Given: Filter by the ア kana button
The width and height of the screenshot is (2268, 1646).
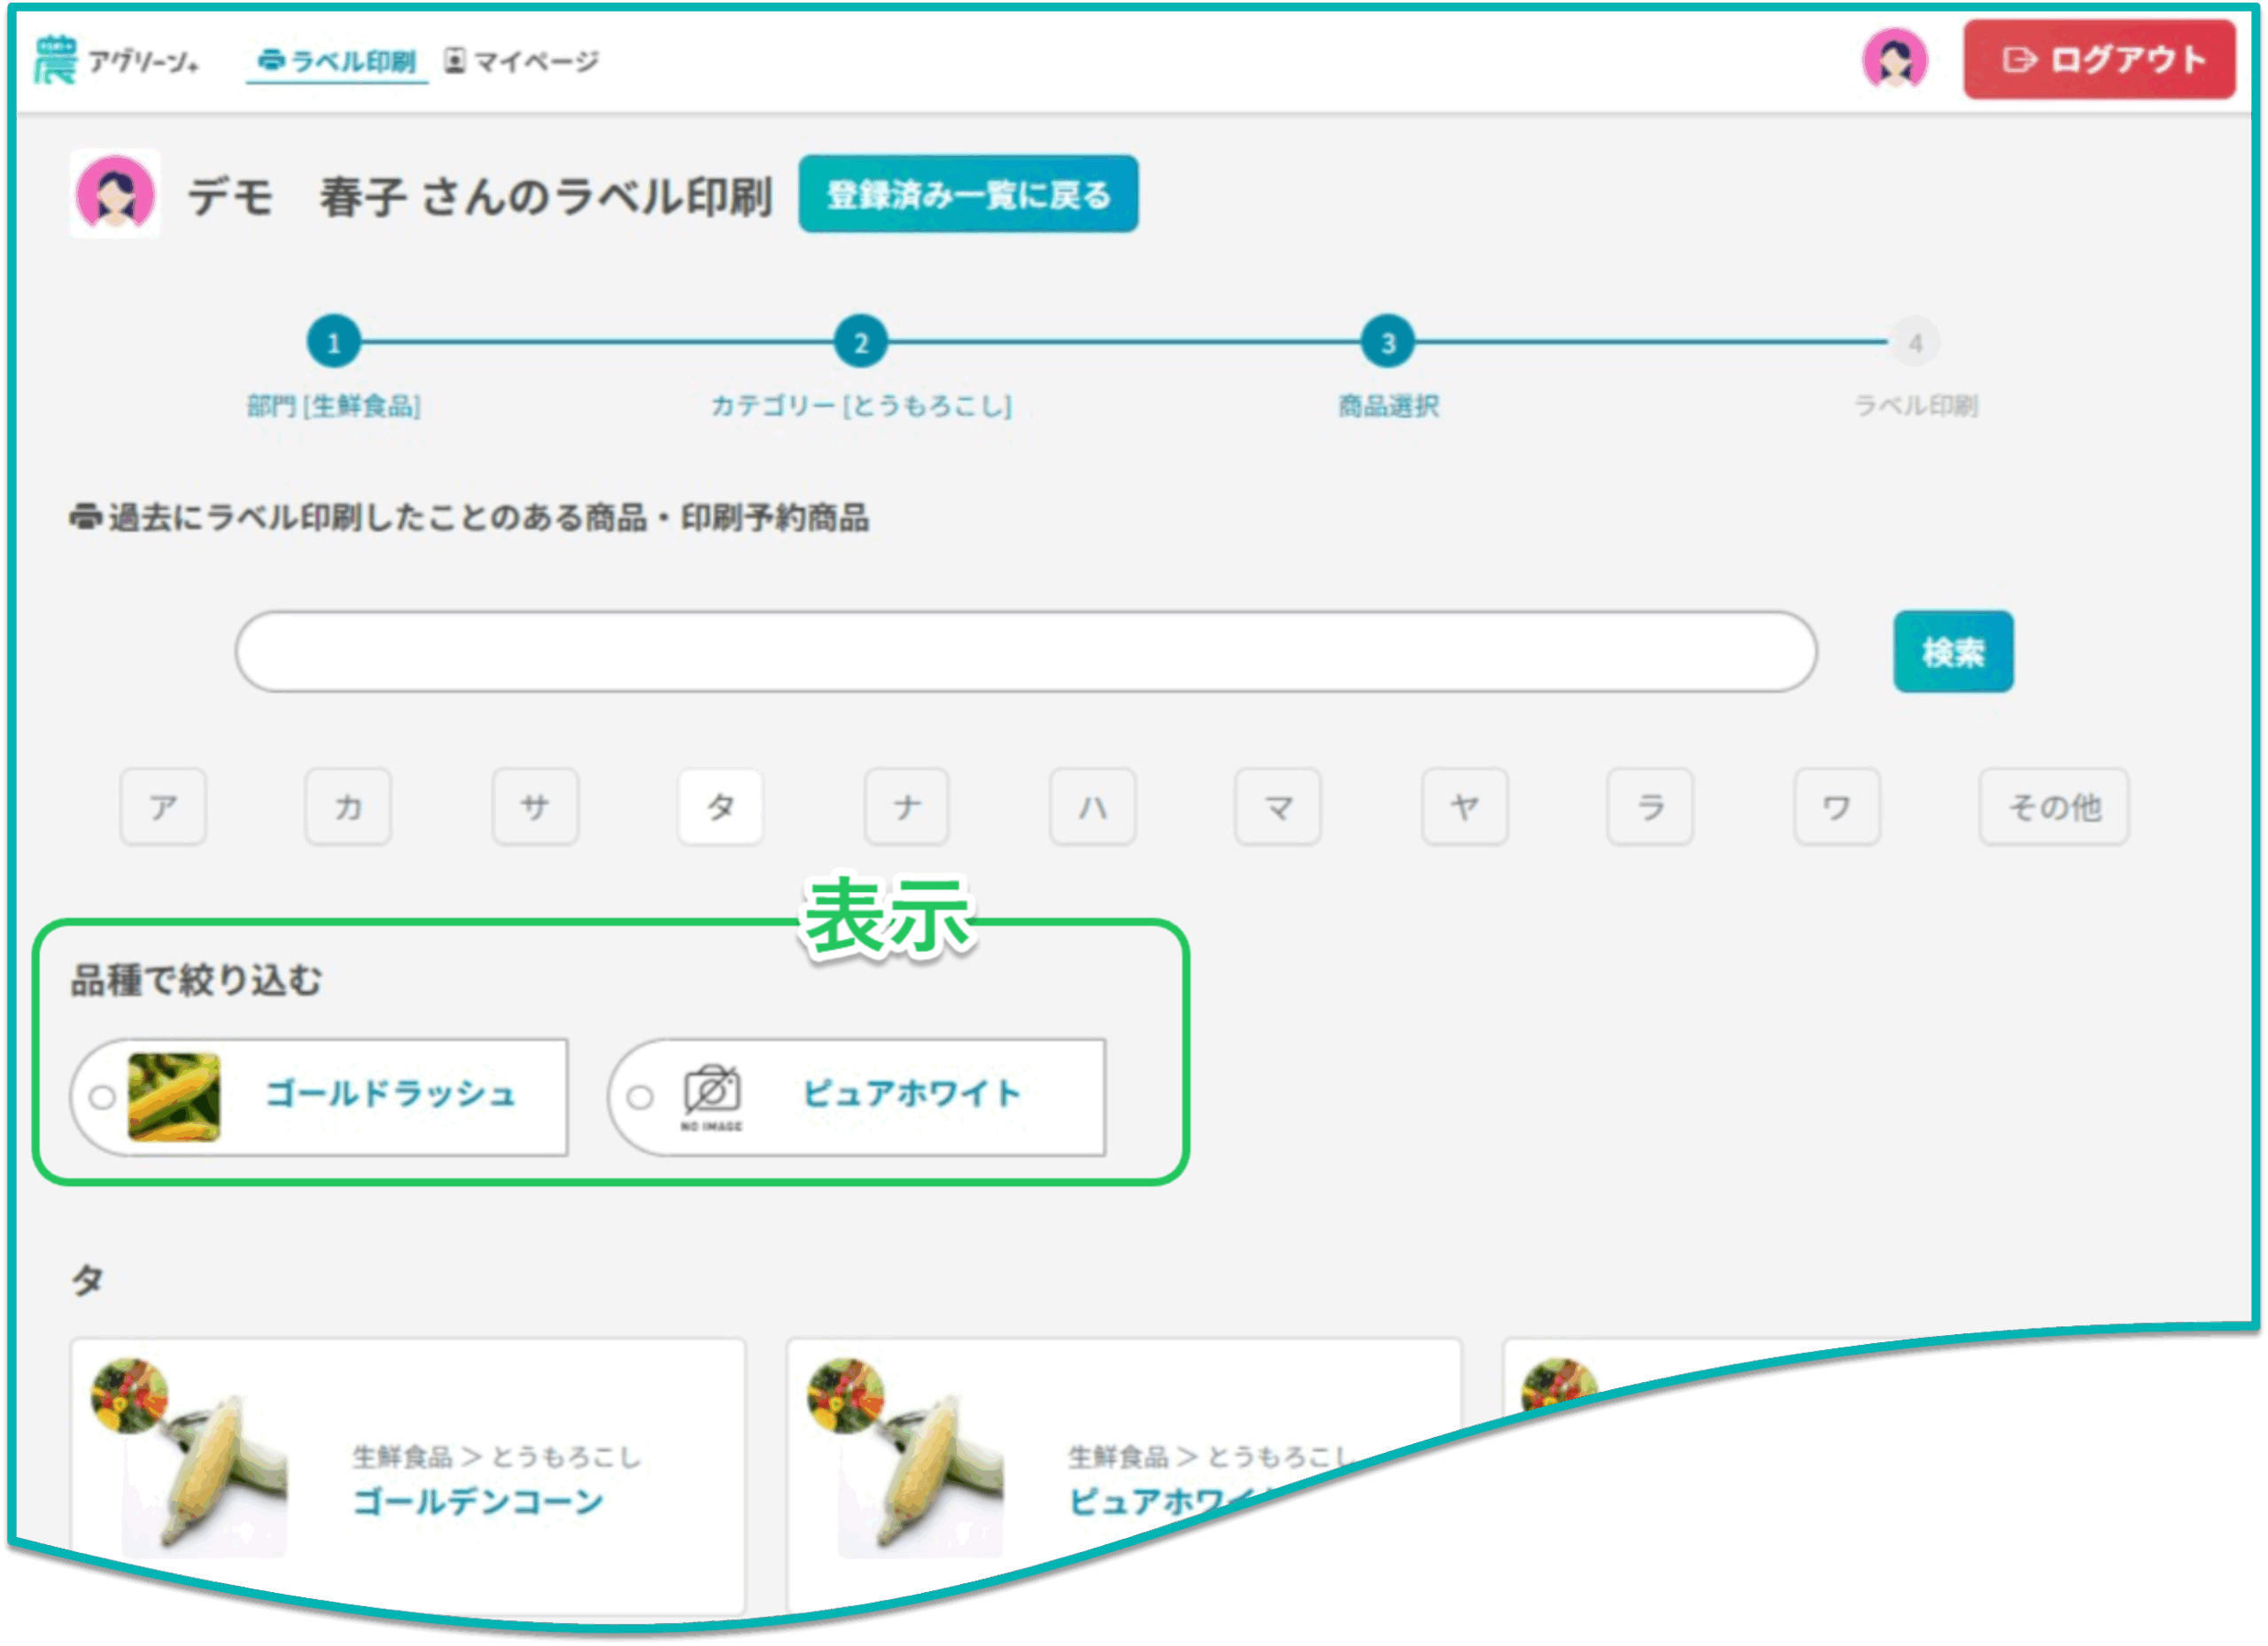Looking at the screenshot, I should tap(163, 806).
